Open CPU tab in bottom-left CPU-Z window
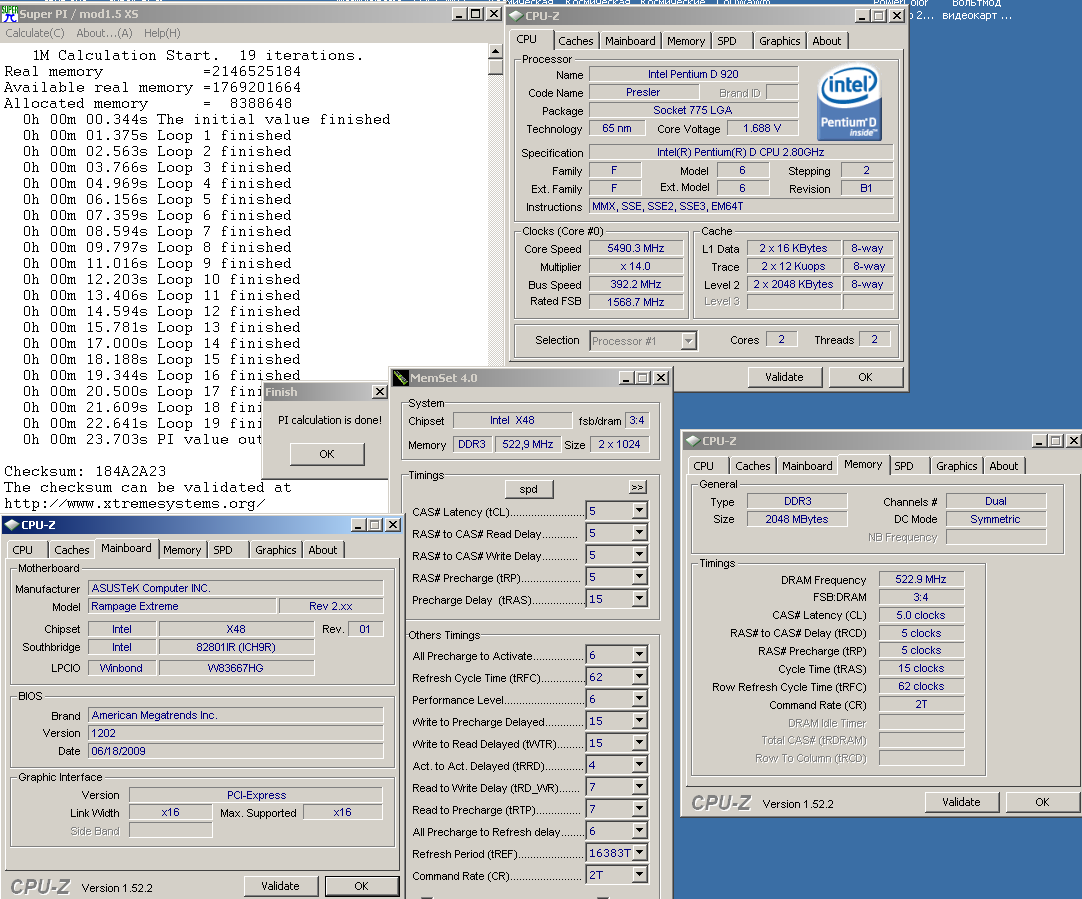1082x899 pixels. (23, 550)
